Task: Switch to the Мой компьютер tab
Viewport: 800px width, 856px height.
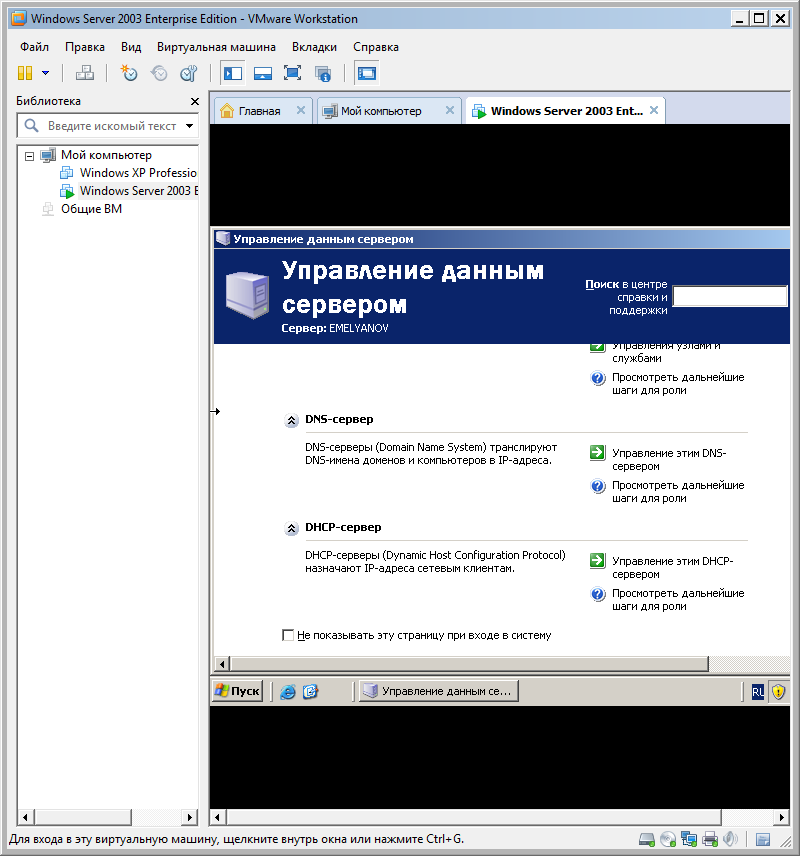Action: 381,111
